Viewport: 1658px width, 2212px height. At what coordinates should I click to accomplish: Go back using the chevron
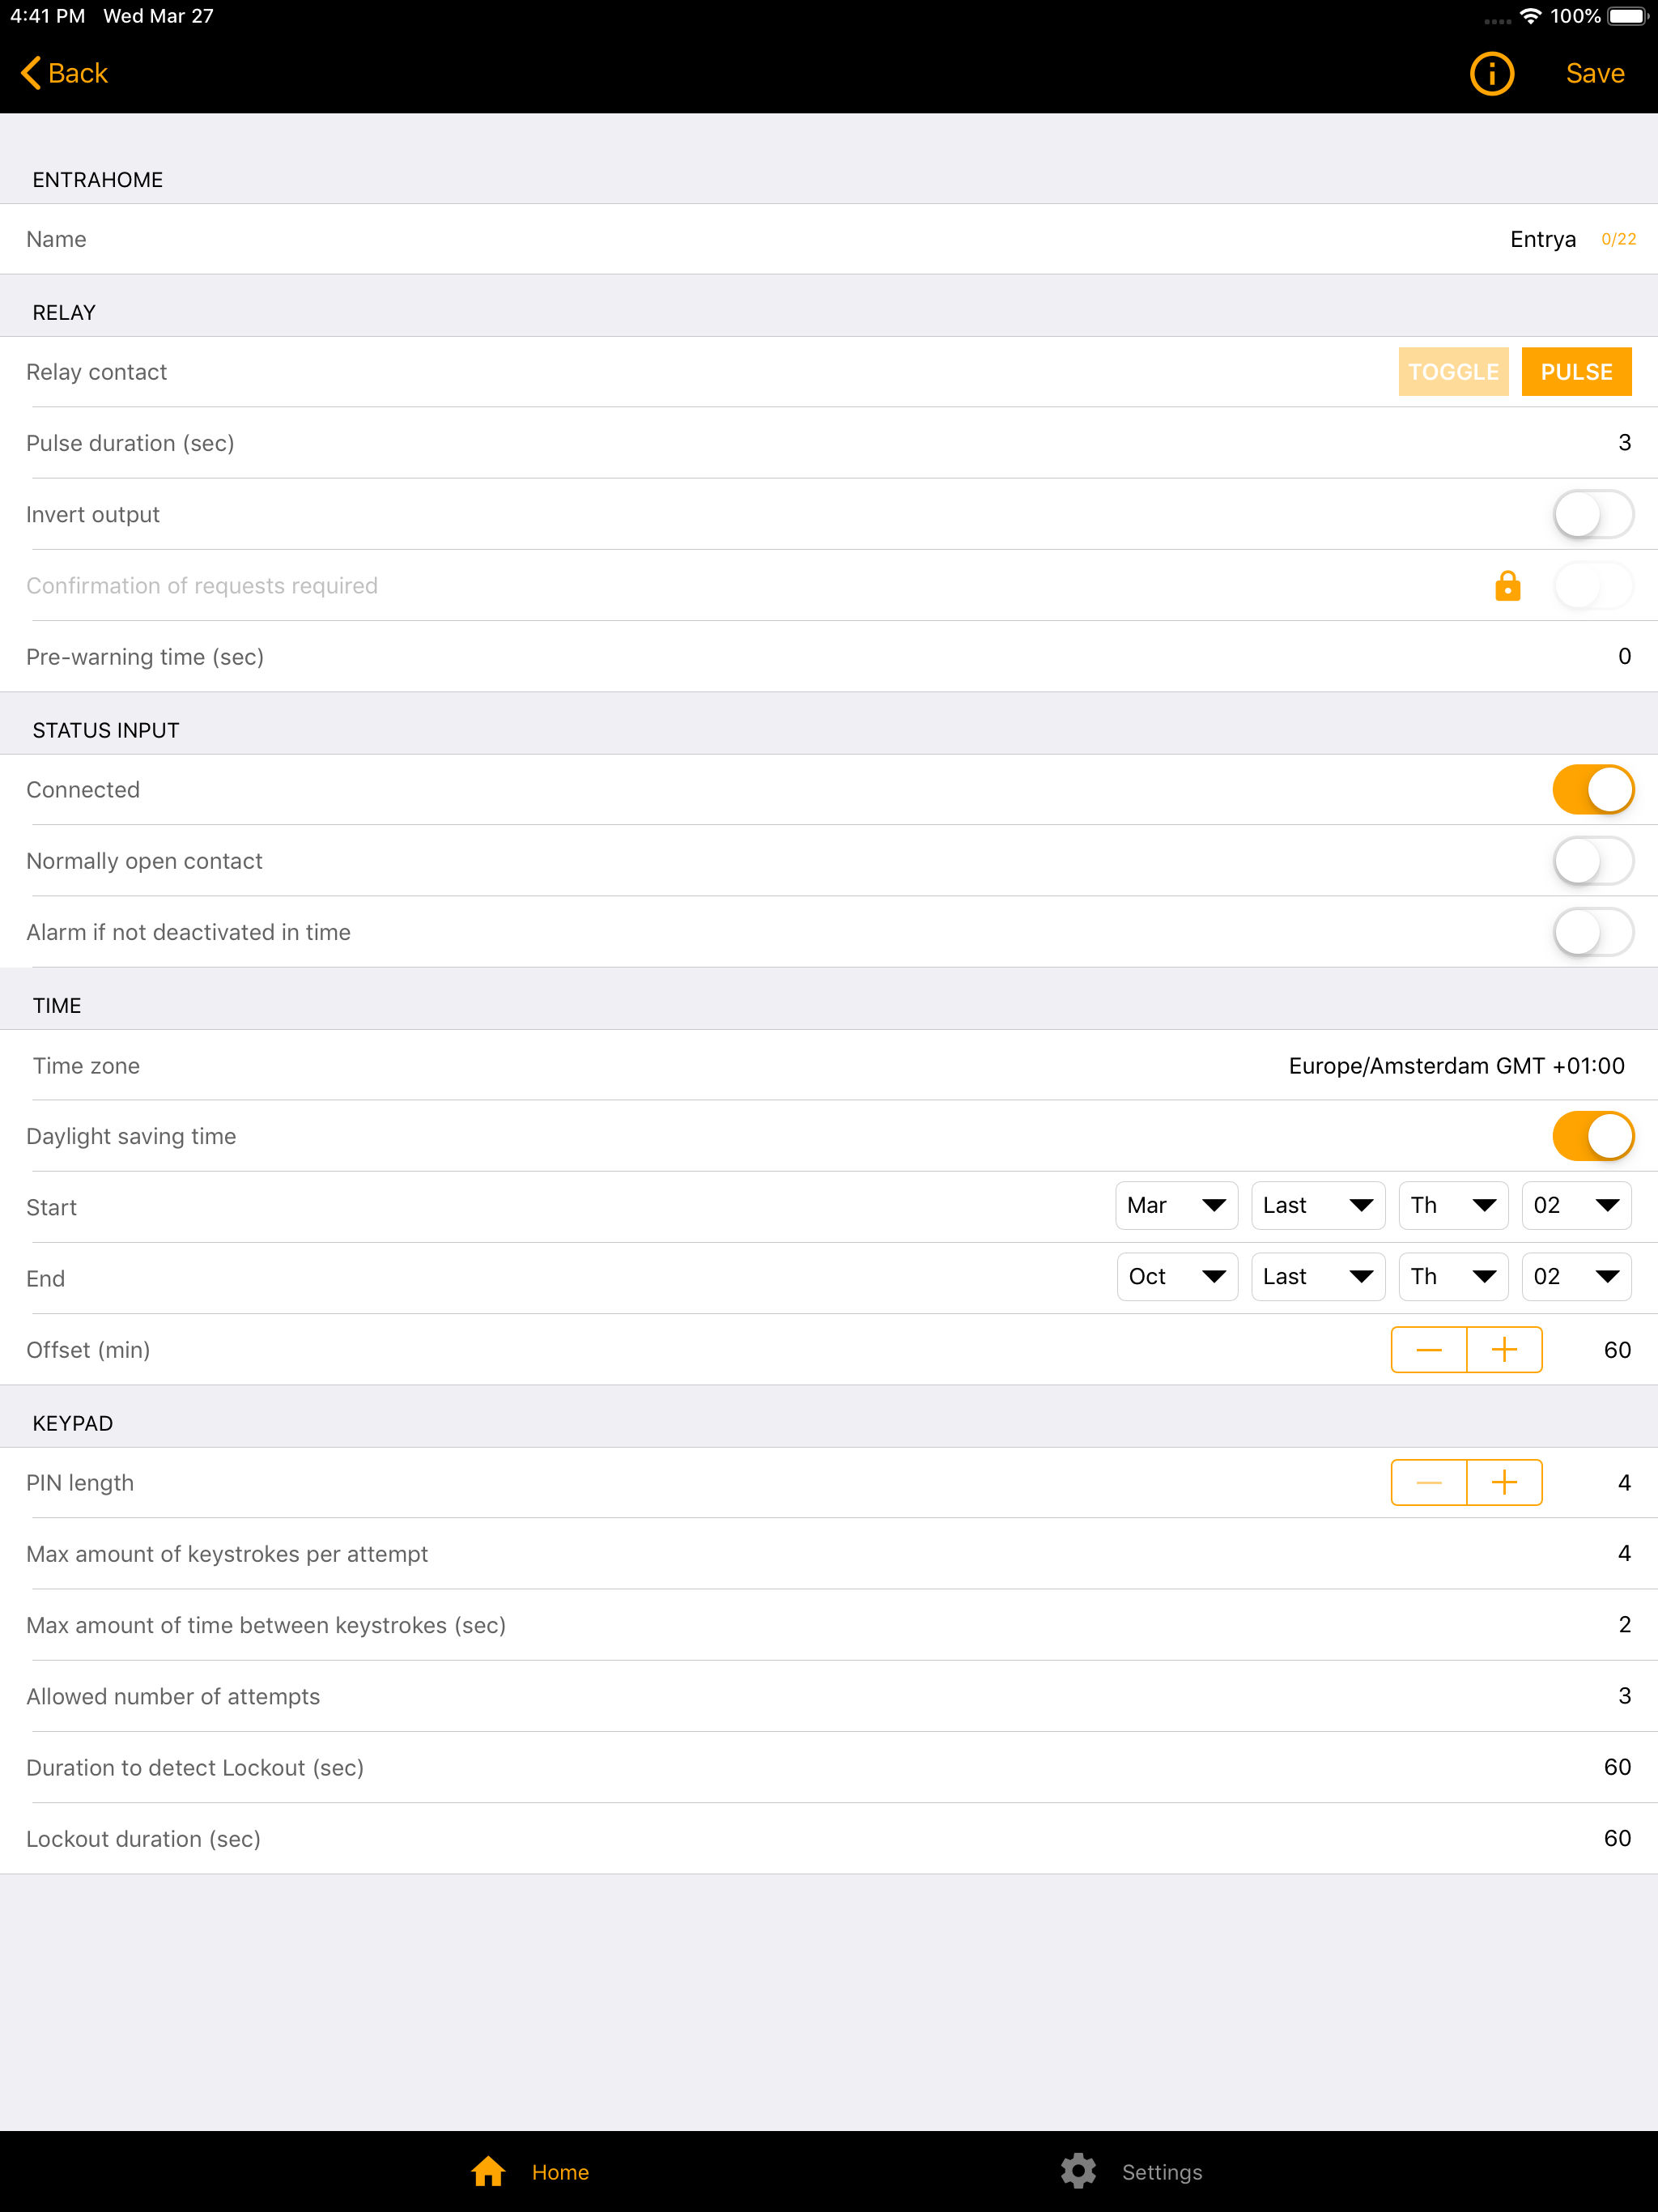point(31,73)
